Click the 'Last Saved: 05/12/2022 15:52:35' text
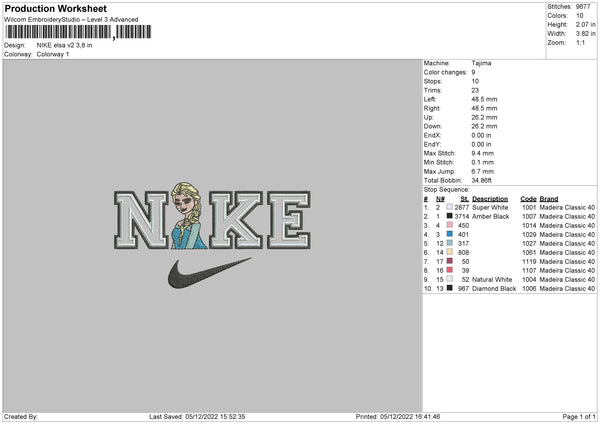600x424 pixels. tap(197, 416)
